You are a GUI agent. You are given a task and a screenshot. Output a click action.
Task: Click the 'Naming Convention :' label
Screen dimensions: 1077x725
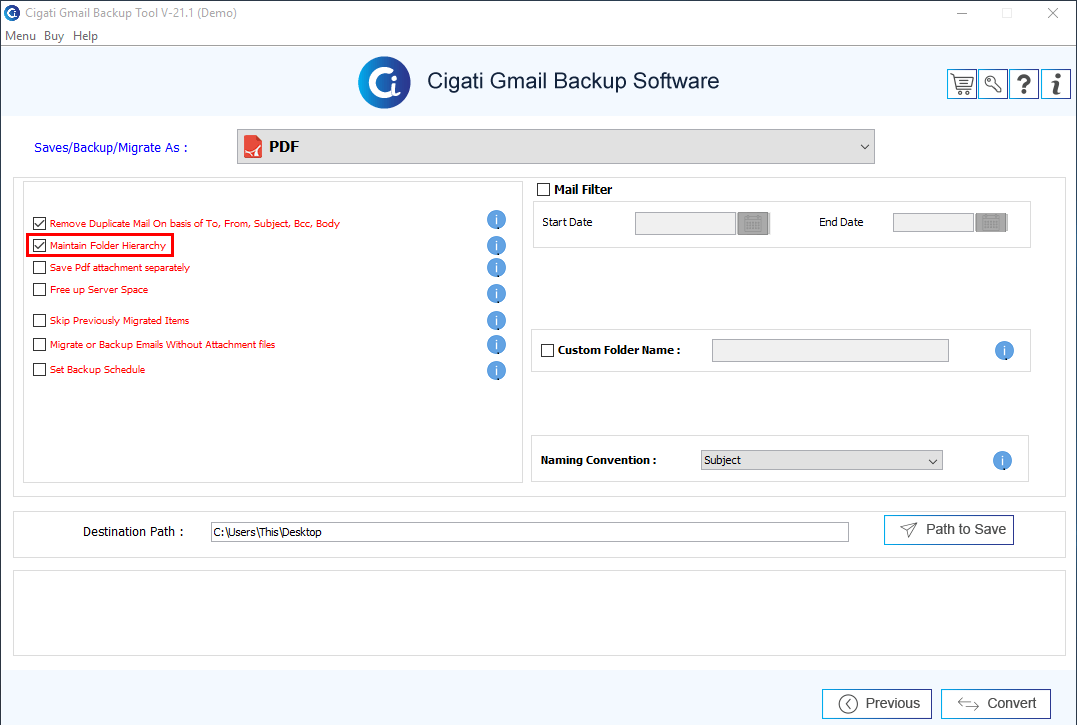point(598,460)
